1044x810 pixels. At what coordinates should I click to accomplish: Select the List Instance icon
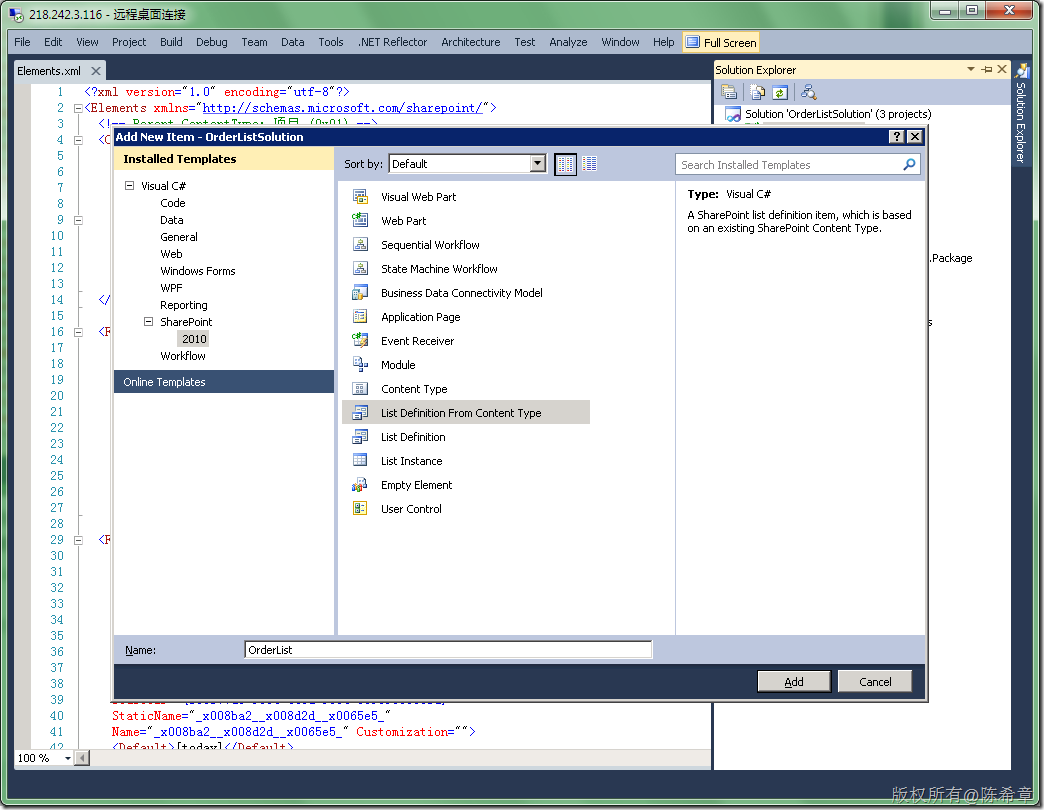click(360, 461)
